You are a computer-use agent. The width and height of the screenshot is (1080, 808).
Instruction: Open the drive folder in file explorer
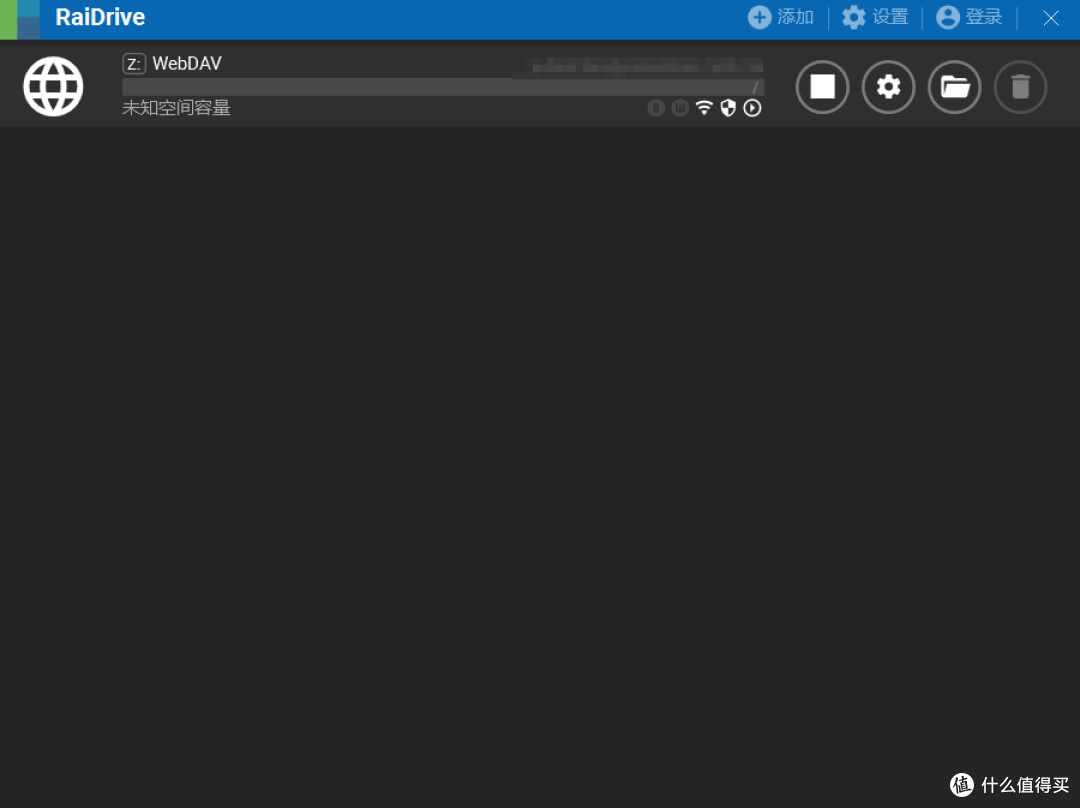point(954,87)
